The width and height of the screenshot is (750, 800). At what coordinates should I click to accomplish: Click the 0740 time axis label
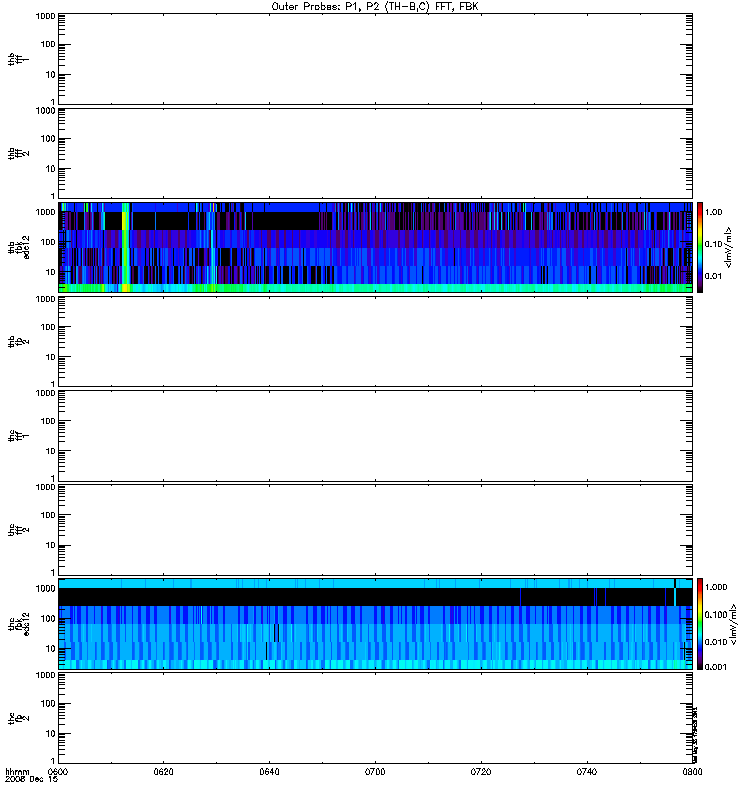click(587, 772)
